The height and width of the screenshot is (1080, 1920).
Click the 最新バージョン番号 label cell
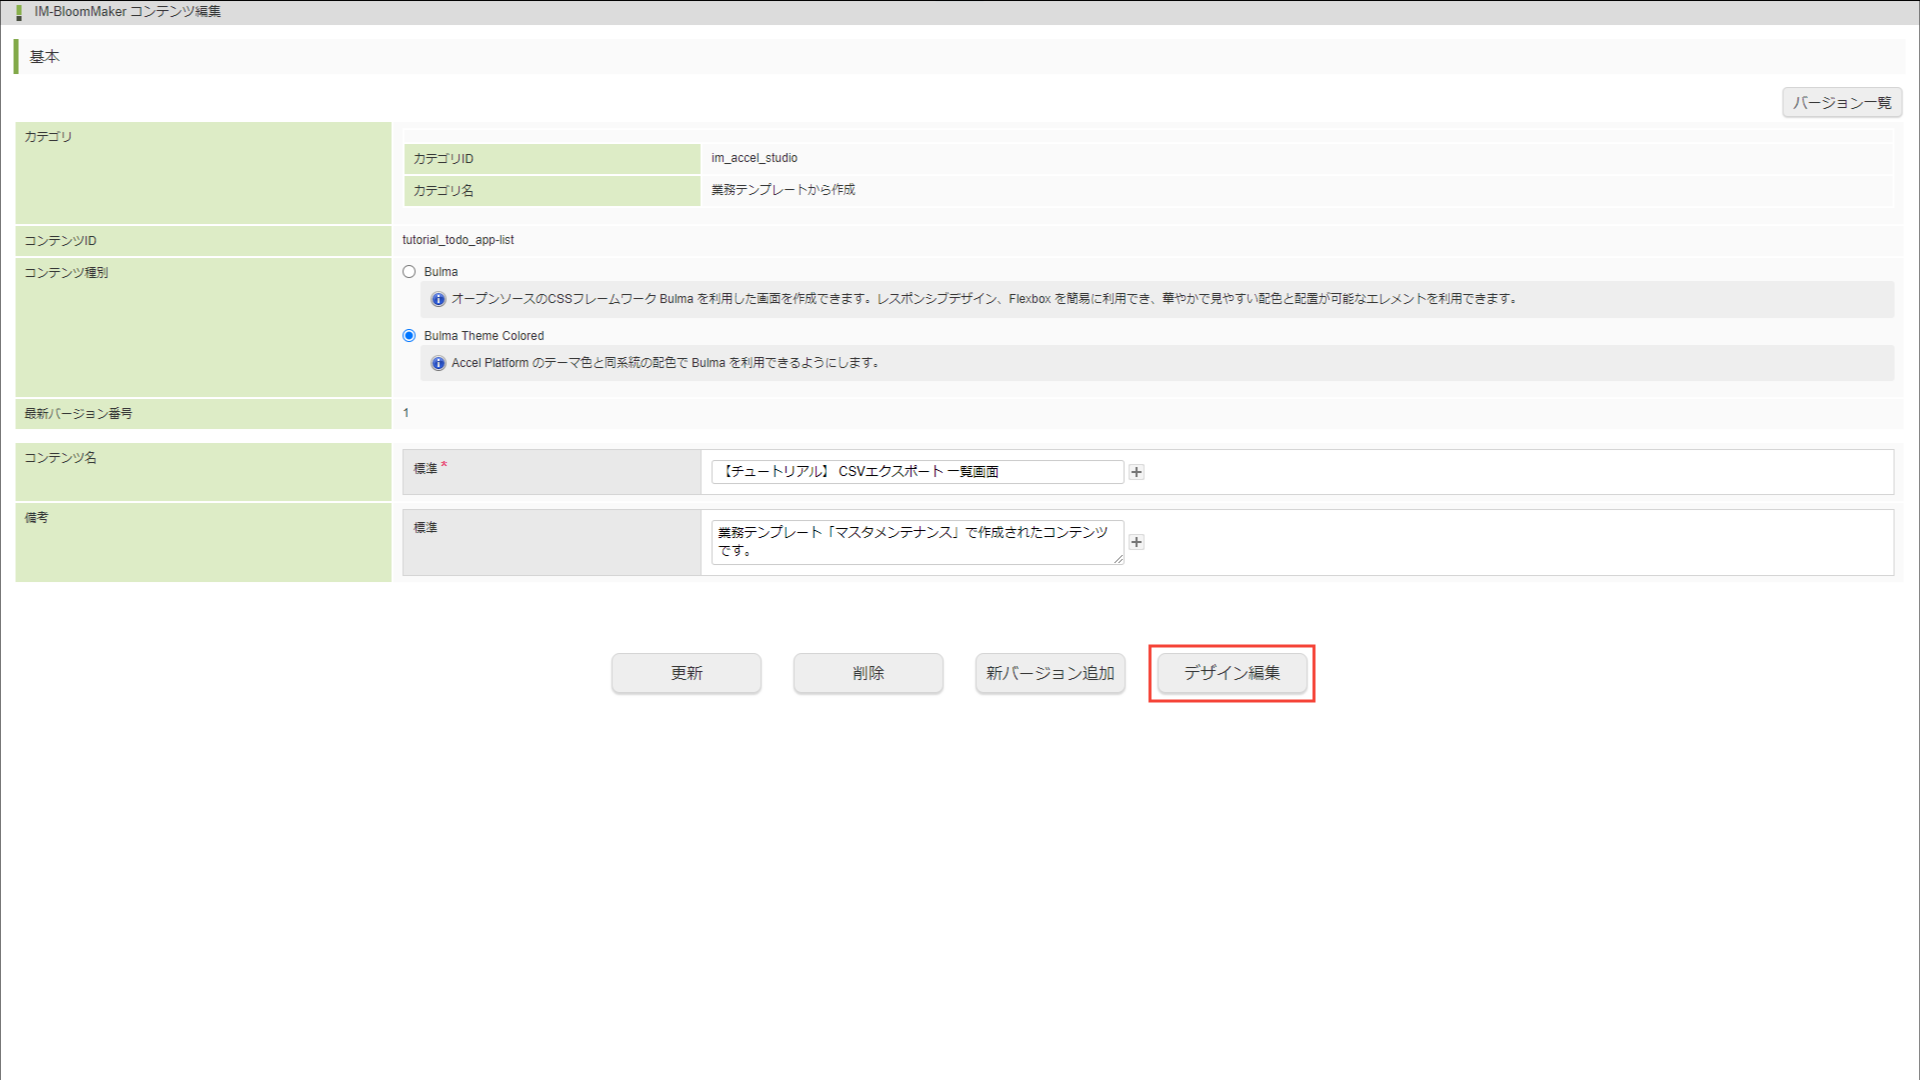(x=203, y=413)
